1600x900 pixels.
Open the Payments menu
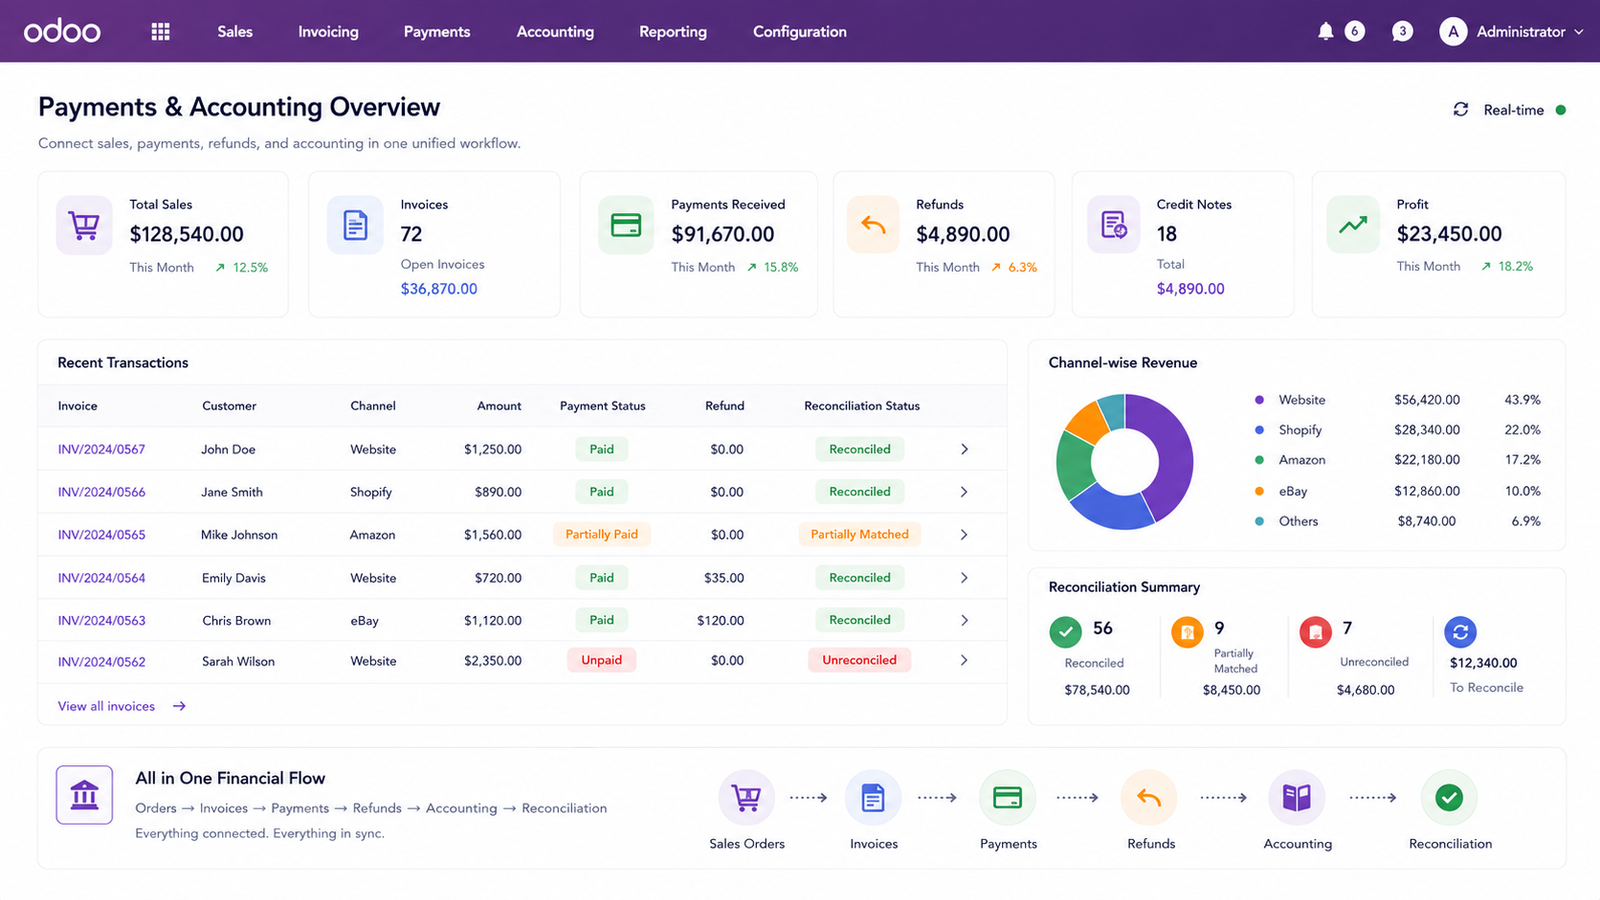coord(437,32)
